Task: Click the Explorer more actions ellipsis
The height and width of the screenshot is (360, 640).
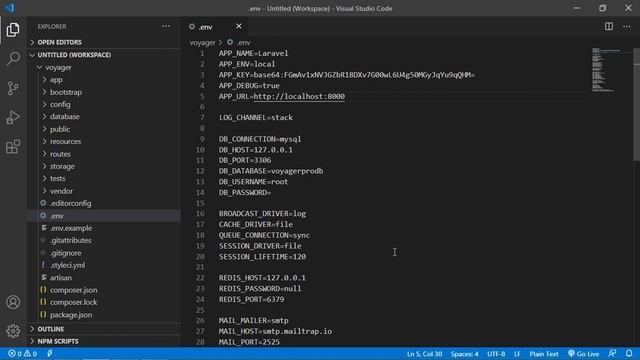Action: (166, 26)
